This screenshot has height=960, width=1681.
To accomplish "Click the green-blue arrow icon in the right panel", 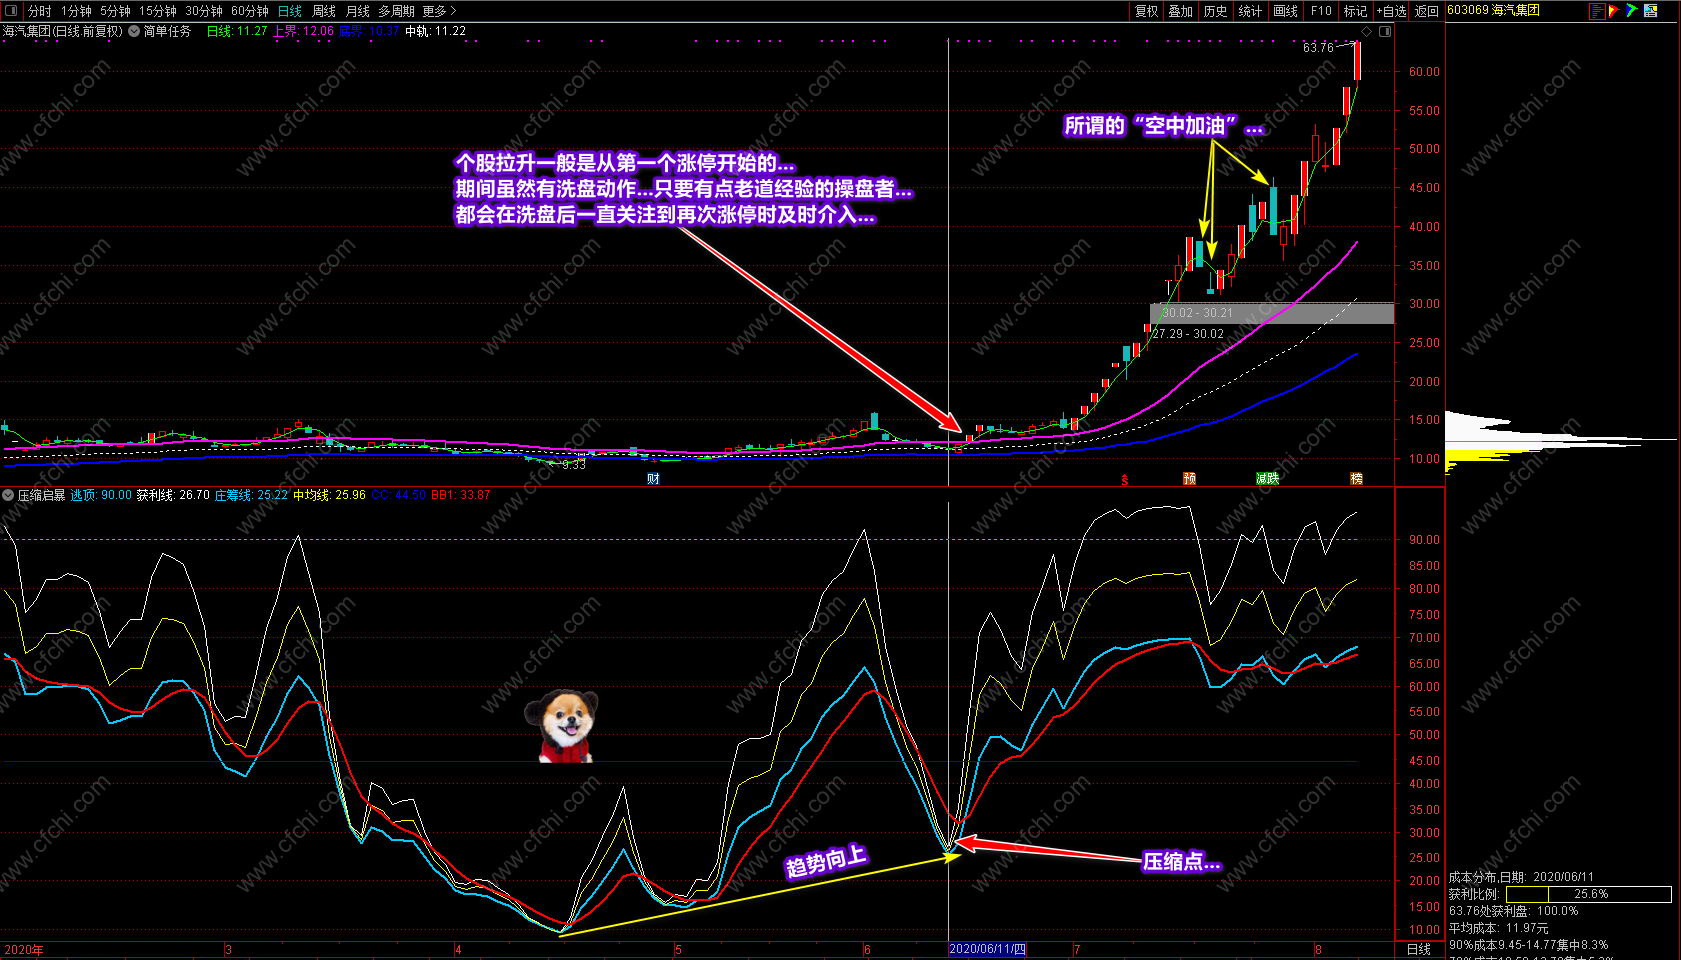I will pyautogui.click(x=1631, y=11).
